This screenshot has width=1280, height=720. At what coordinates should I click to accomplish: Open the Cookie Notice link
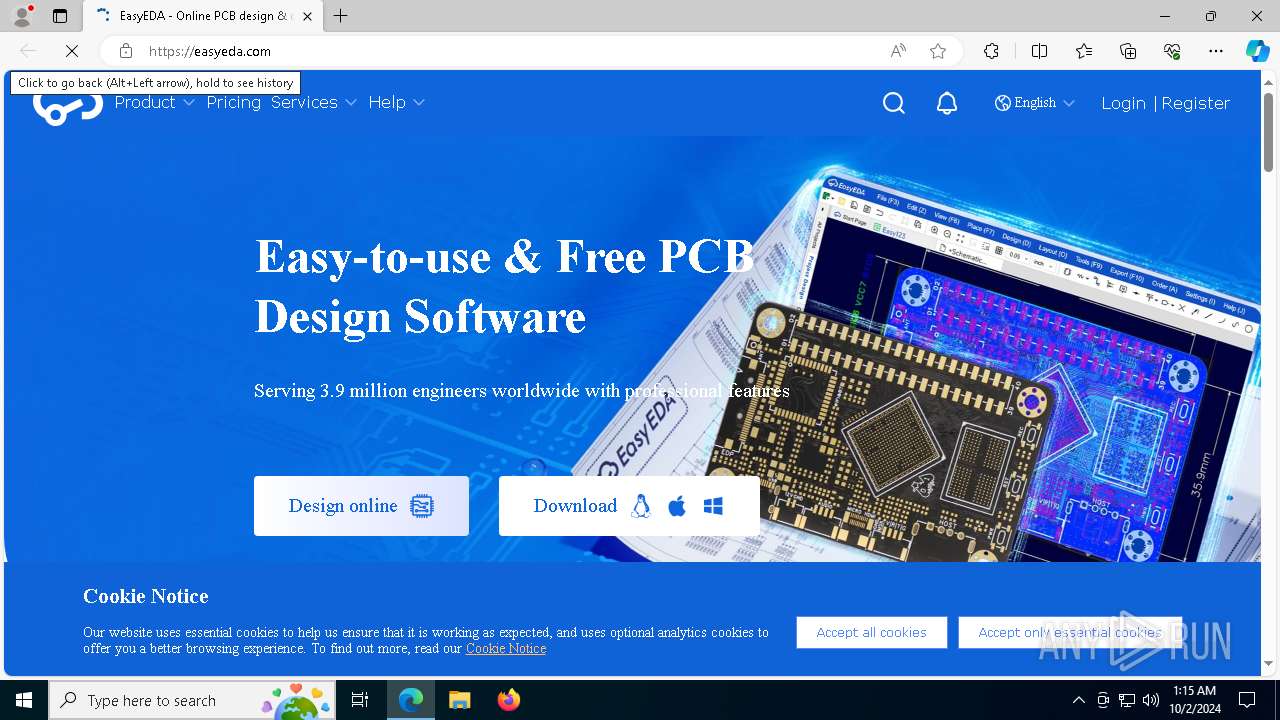506,648
